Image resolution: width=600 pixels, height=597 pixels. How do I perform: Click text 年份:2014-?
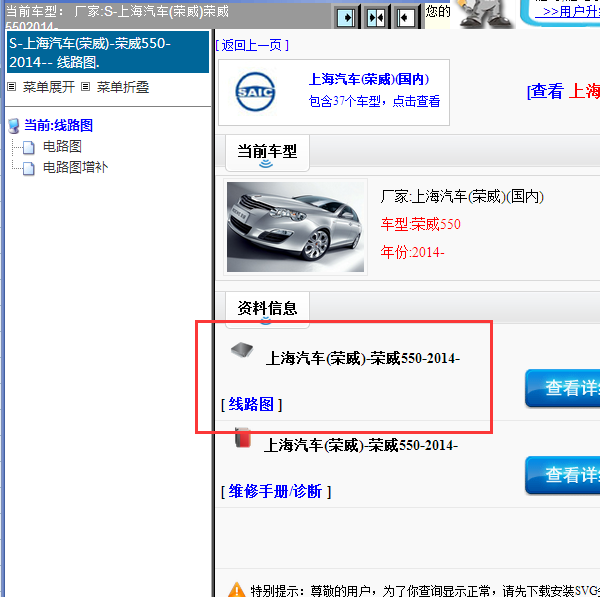tap(412, 253)
